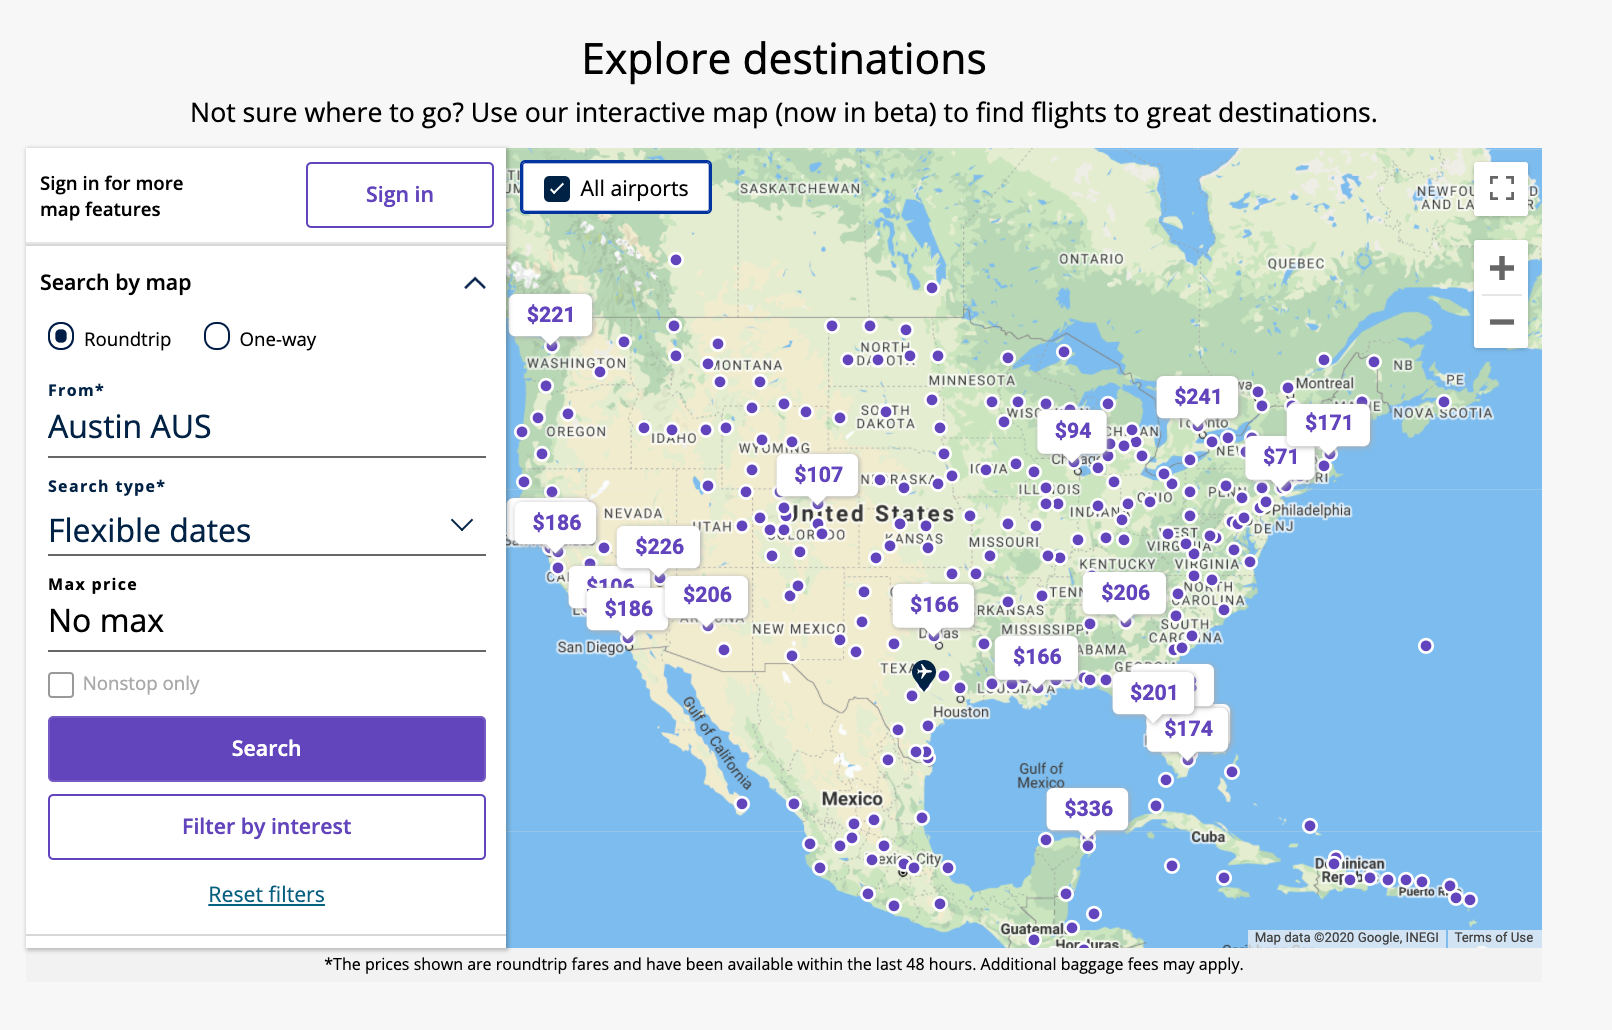Zoom in on the map
1612x1030 pixels.
click(1501, 268)
